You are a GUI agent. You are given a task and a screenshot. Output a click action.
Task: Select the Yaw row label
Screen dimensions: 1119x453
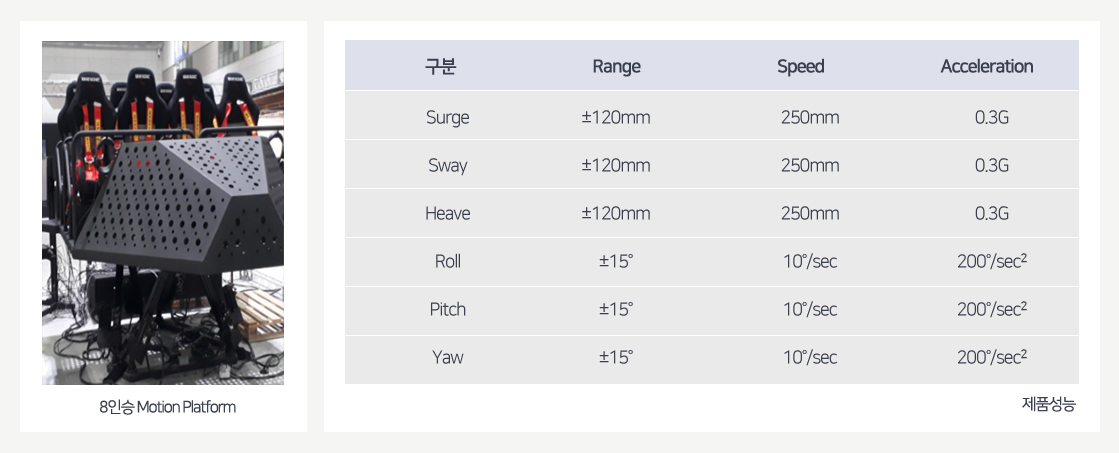(x=447, y=357)
